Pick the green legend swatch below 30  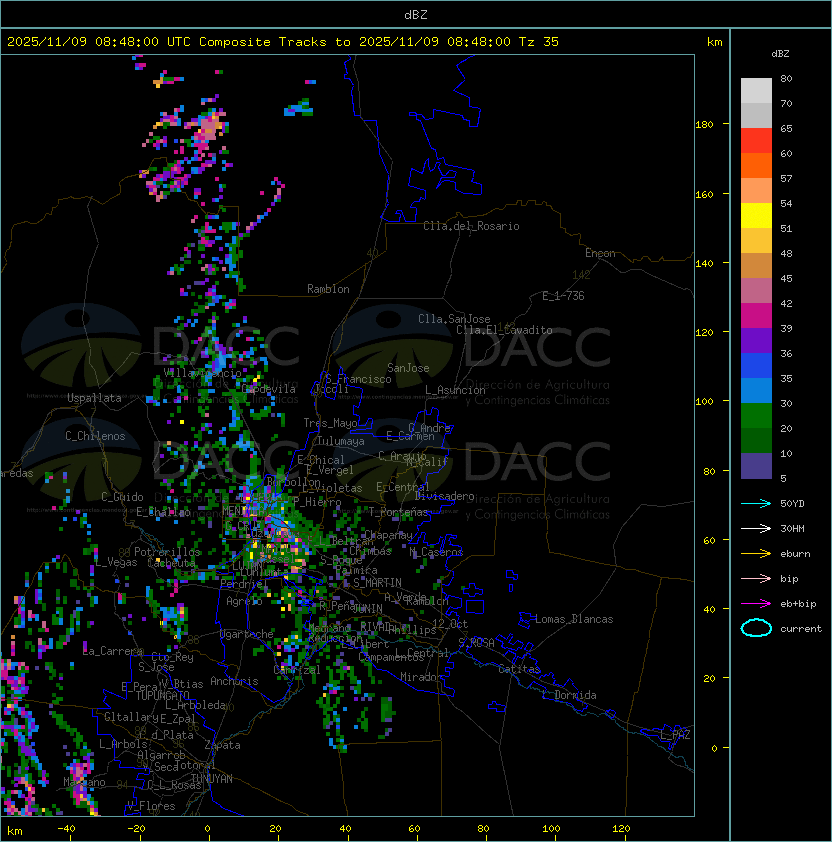pyautogui.click(x=756, y=416)
